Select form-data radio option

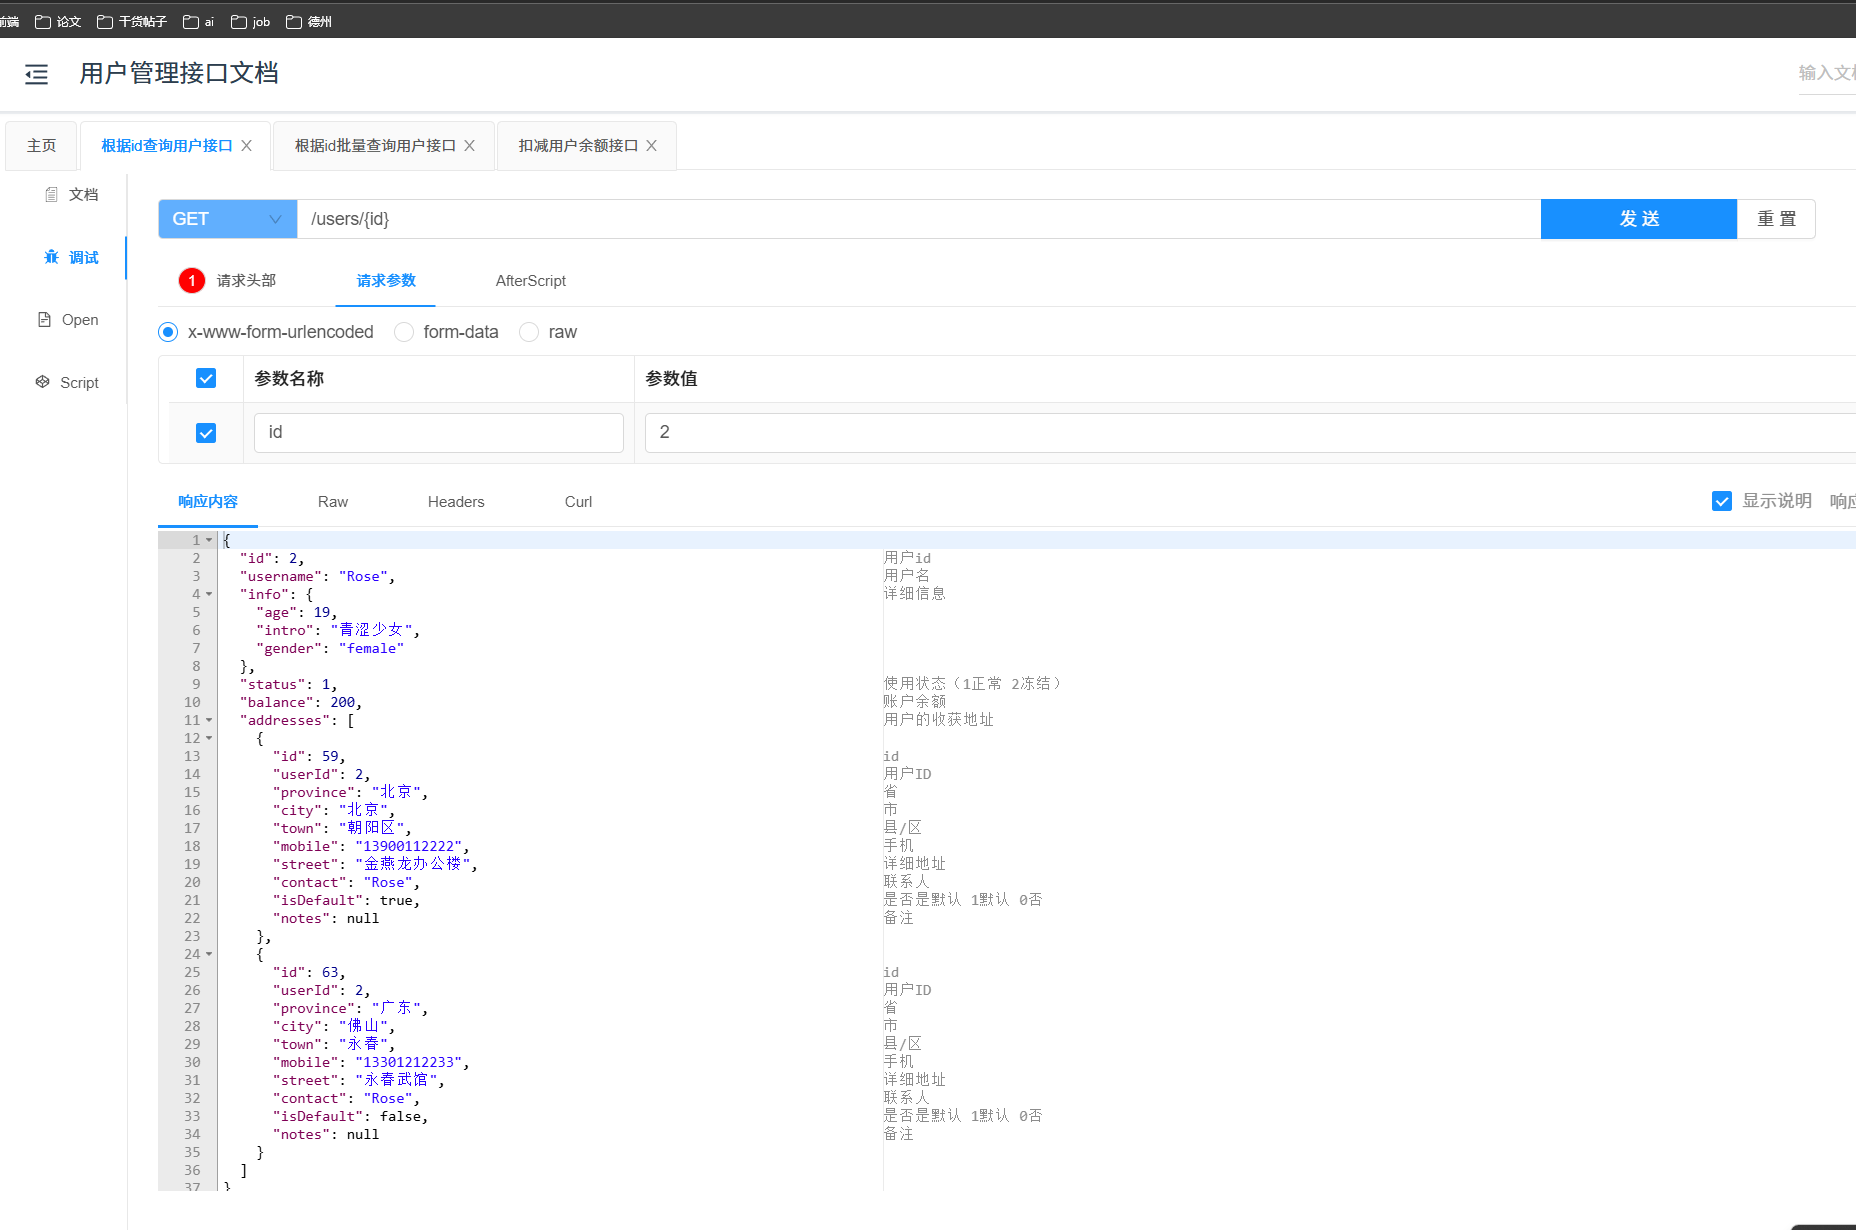click(x=404, y=332)
